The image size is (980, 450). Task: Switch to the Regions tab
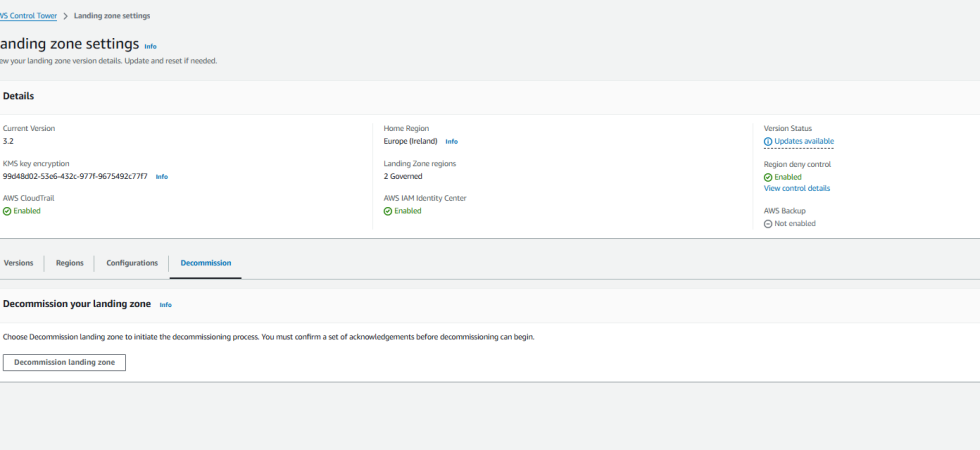[x=69, y=263]
